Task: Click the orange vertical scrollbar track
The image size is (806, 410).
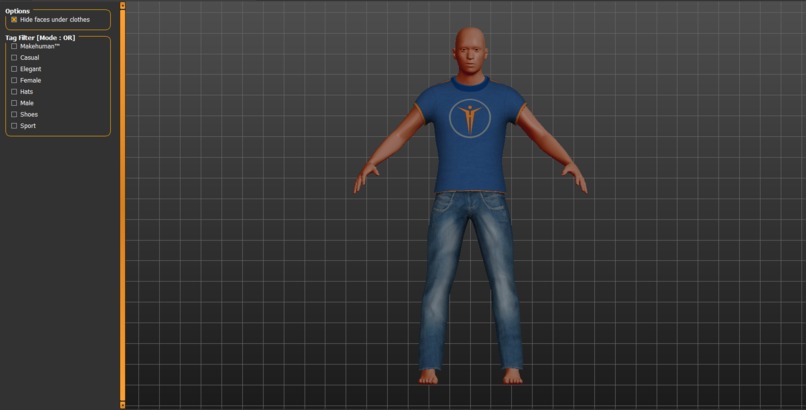Action: pyautogui.click(x=122, y=206)
